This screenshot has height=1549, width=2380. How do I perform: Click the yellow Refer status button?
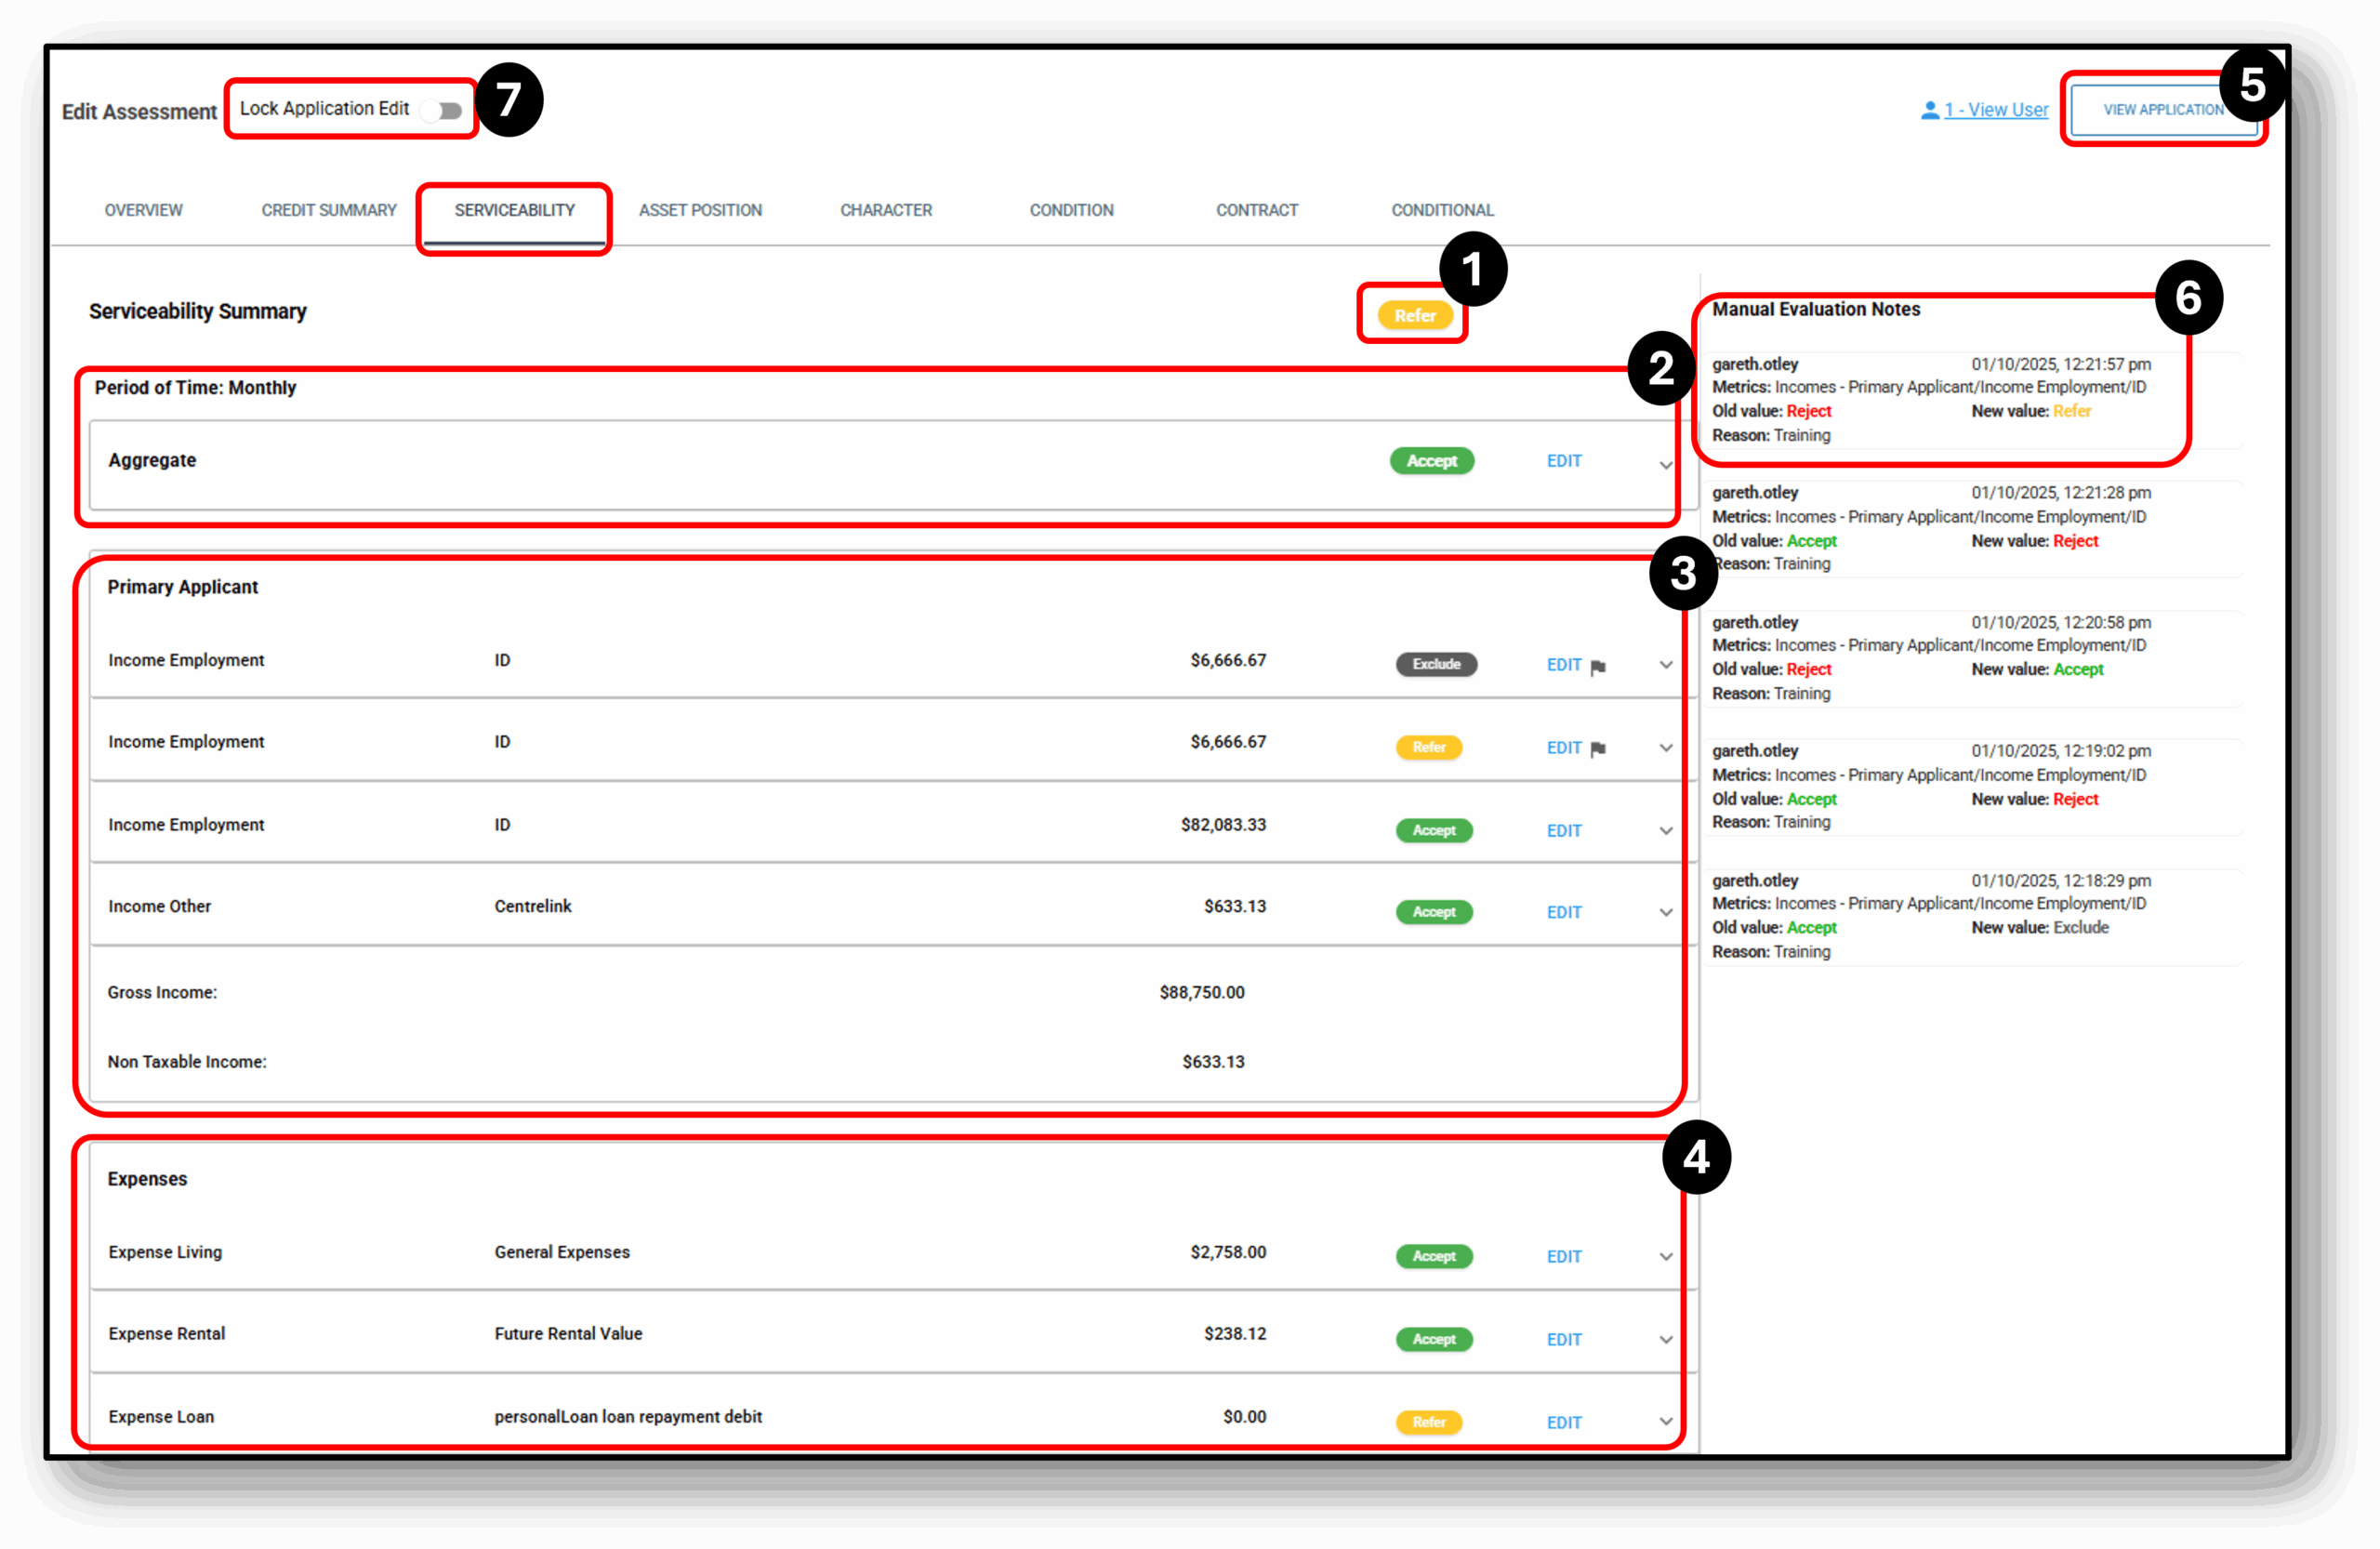(x=1413, y=315)
